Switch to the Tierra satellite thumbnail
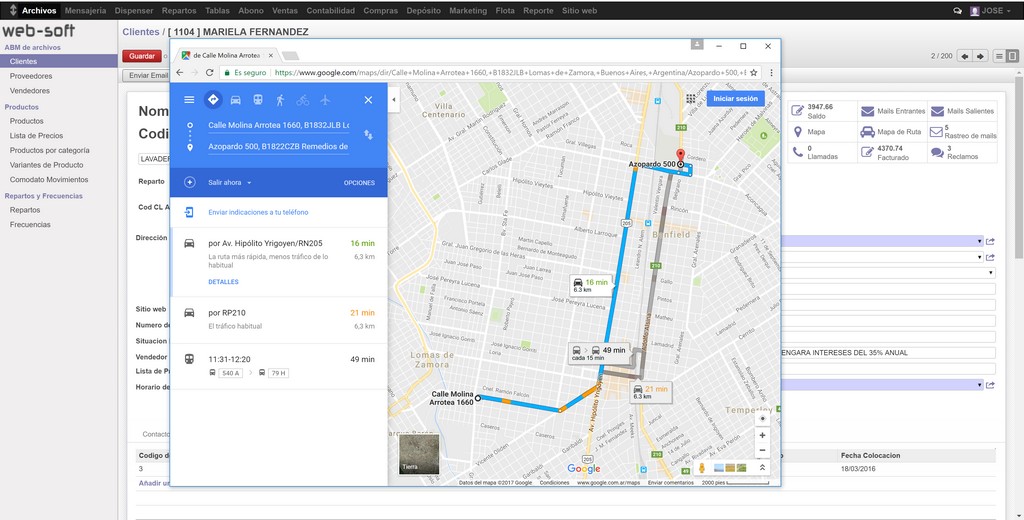This screenshot has height=520, width=1024. [419, 454]
